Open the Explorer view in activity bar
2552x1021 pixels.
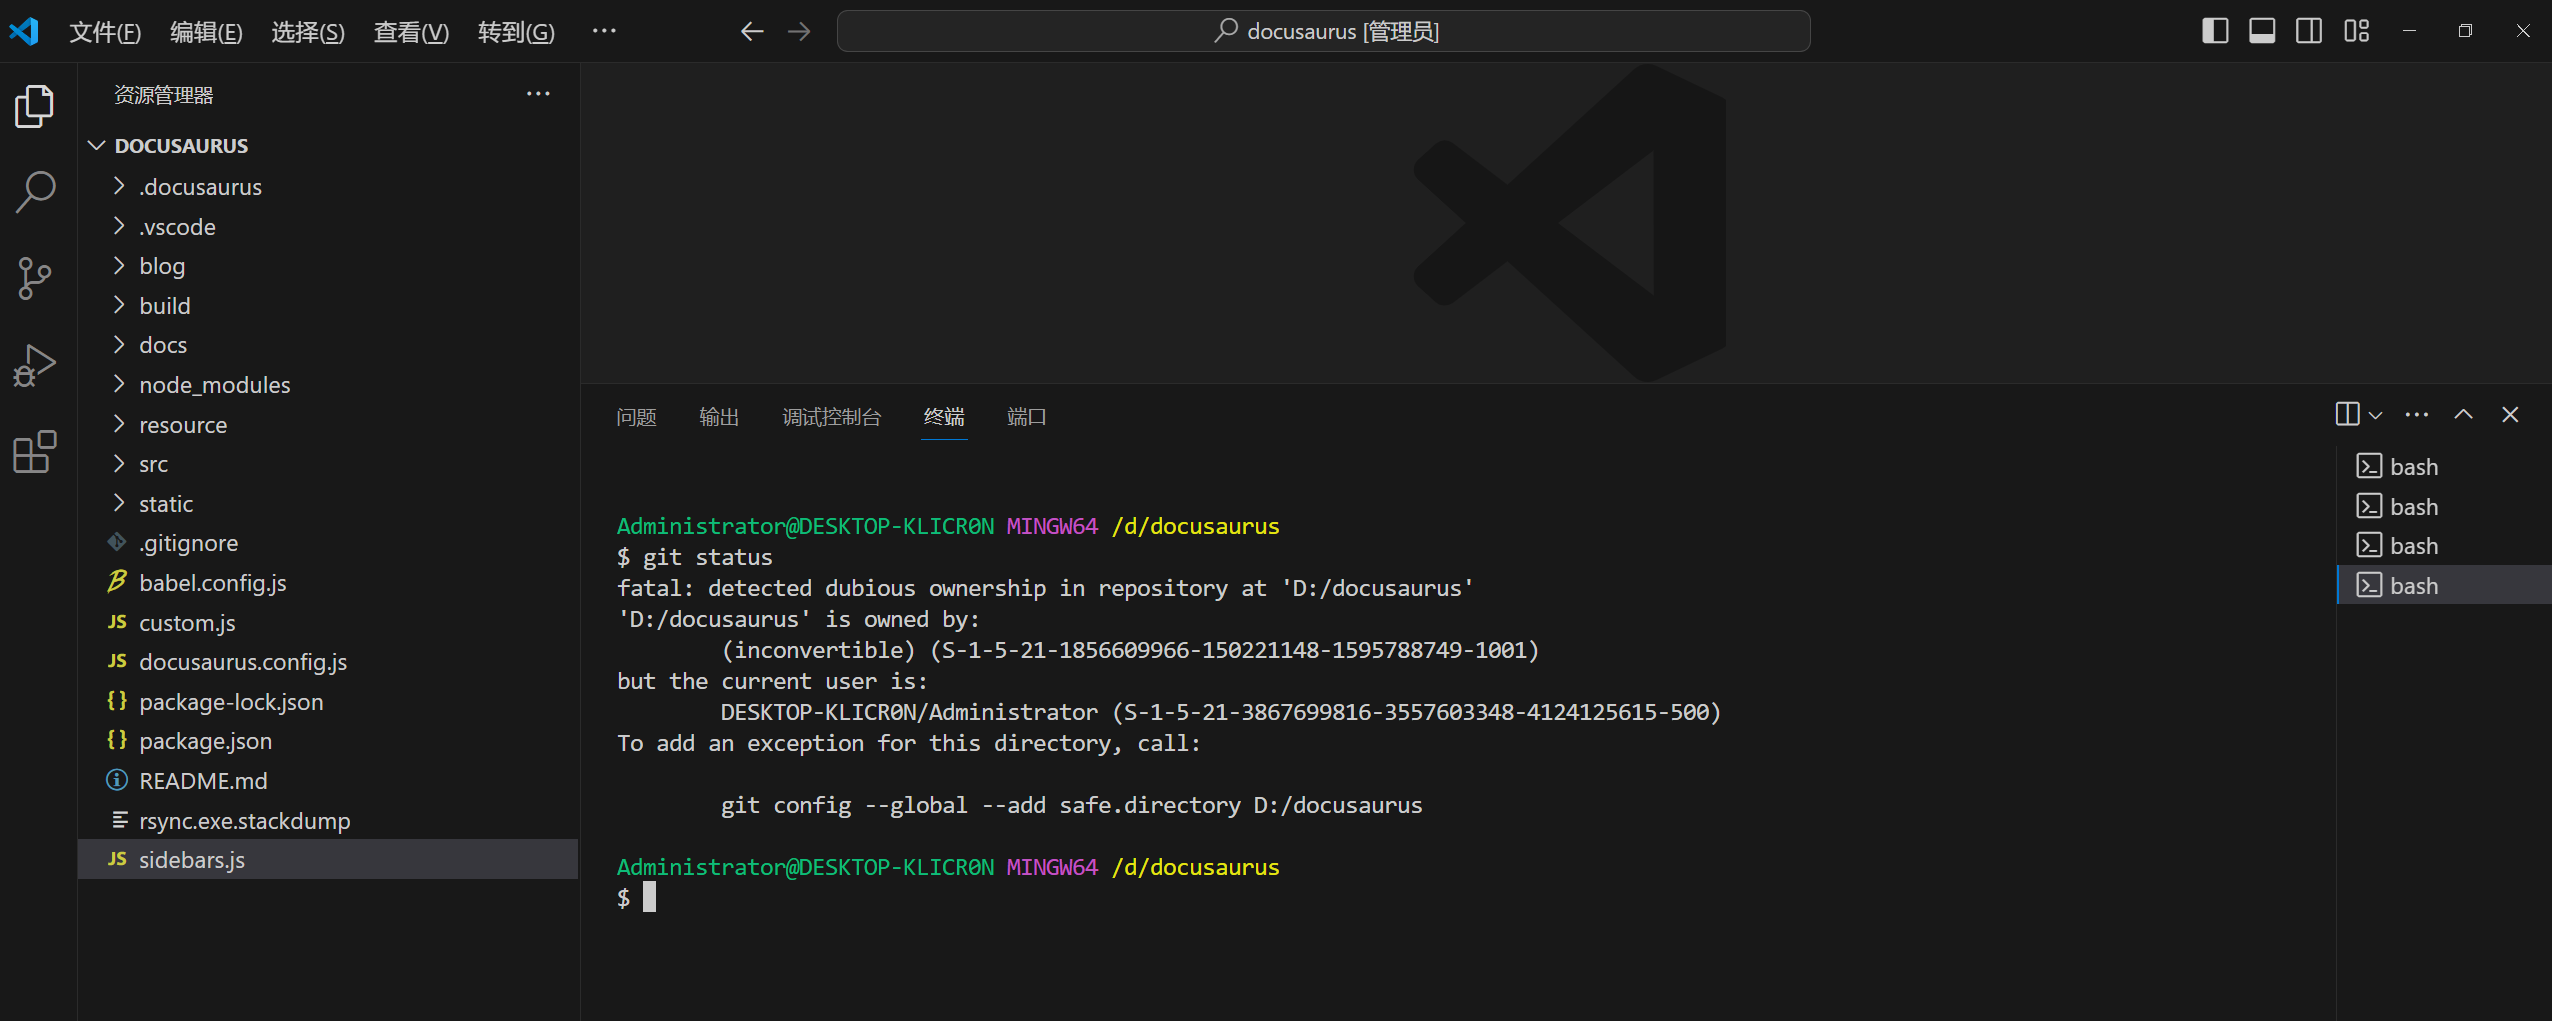pos(35,106)
